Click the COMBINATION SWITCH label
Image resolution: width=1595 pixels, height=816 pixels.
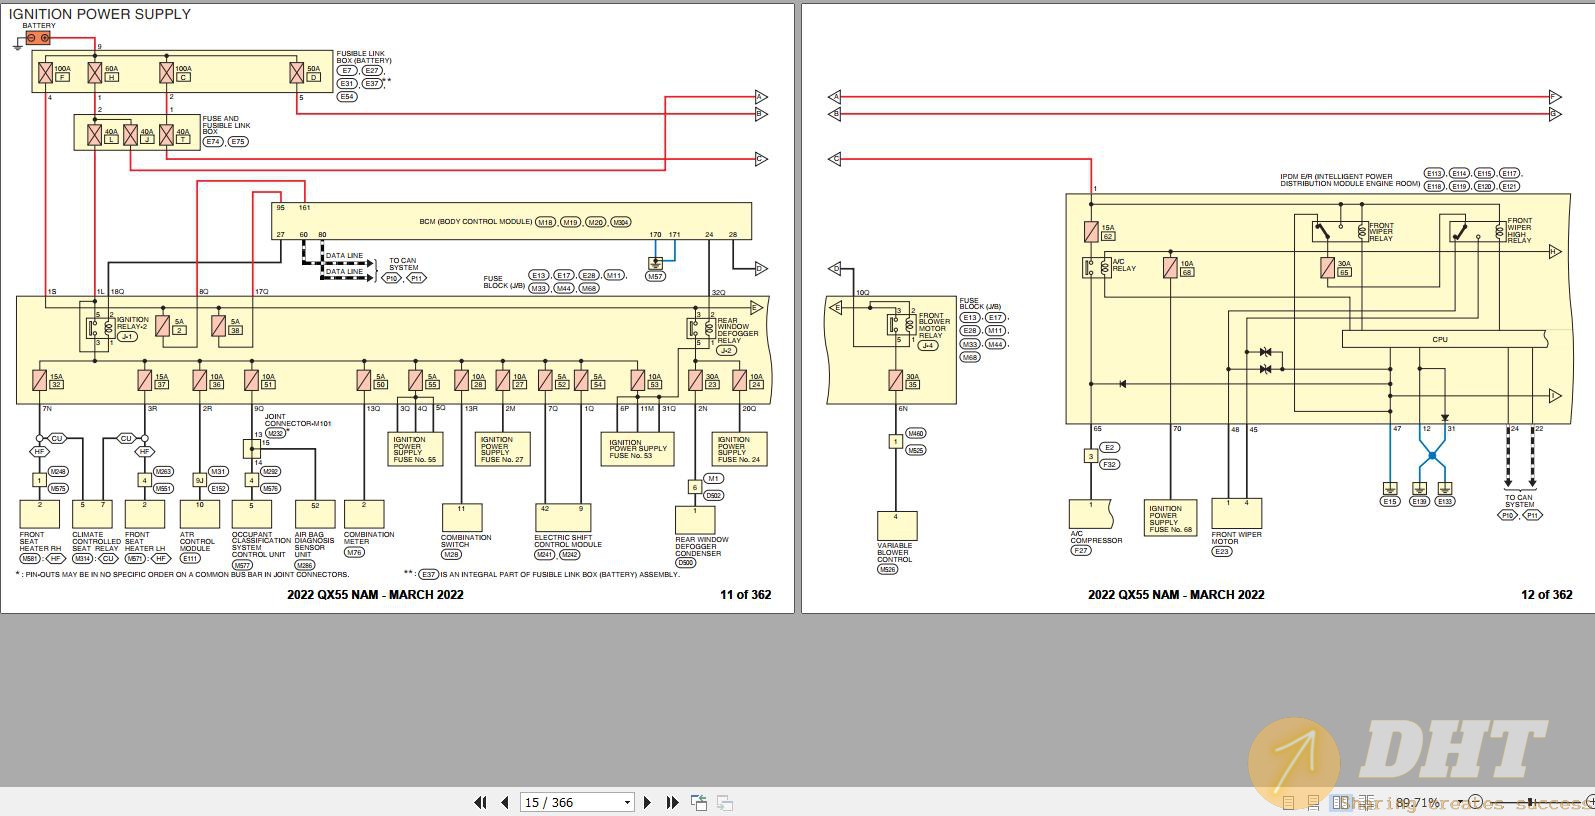tap(466, 541)
